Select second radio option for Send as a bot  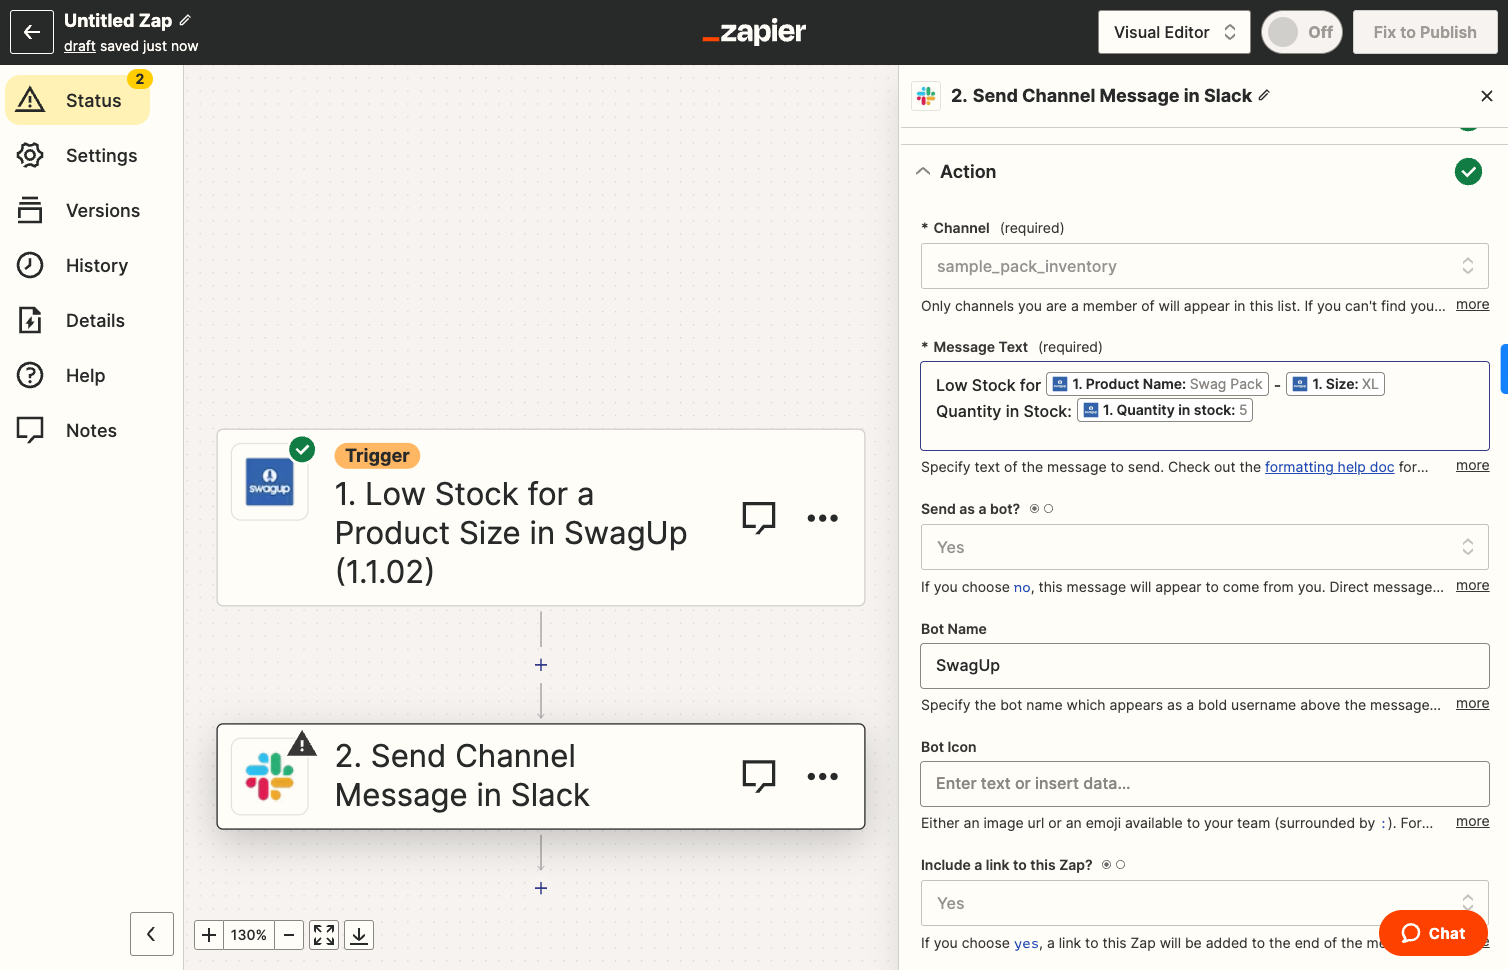(x=1048, y=509)
